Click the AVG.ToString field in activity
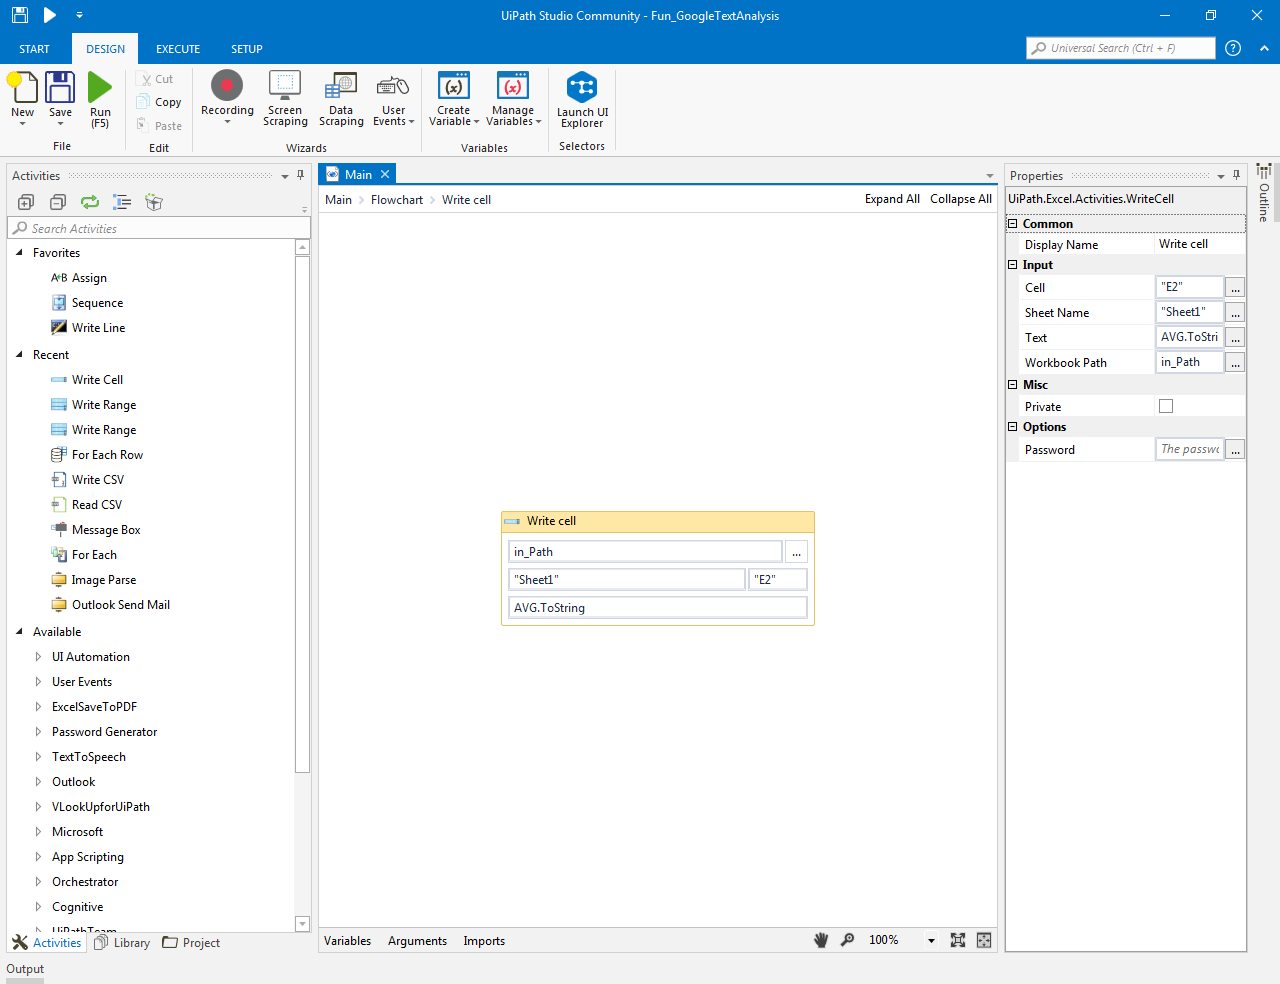 658,608
